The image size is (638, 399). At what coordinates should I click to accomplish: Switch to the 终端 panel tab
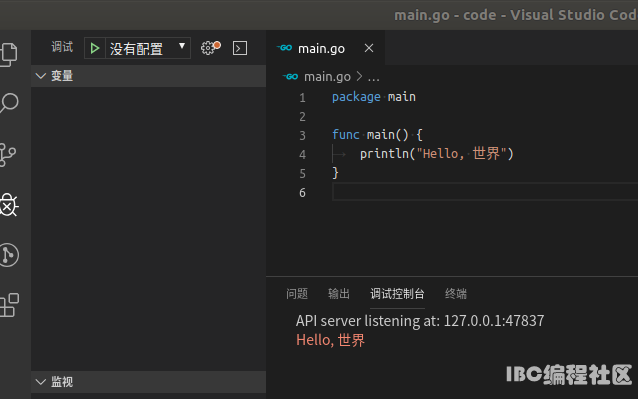[x=456, y=294]
